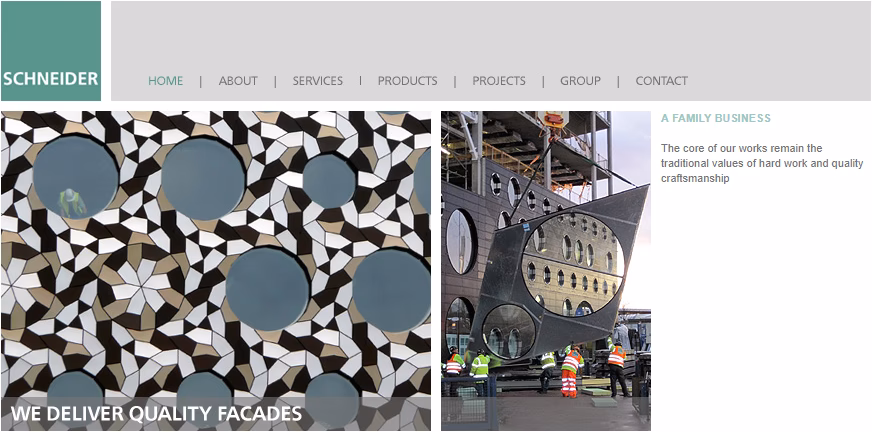The image size is (872, 432).
Task: Click the Schneider logo in the header
Action: point(51,51)
